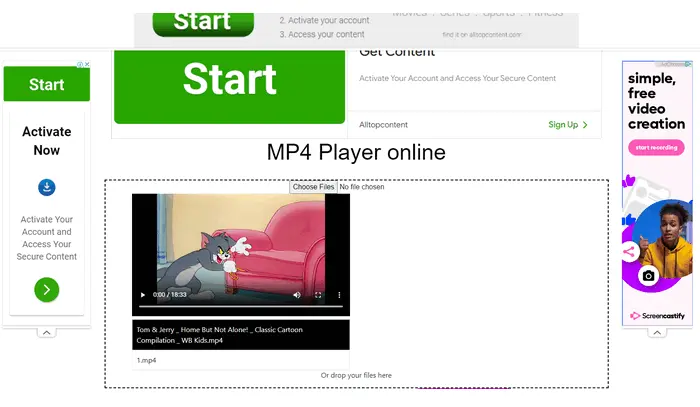This screenshot has width=700, height=407.
Task: Enter fullscreen mode on the video player
Action: [319, 295]
